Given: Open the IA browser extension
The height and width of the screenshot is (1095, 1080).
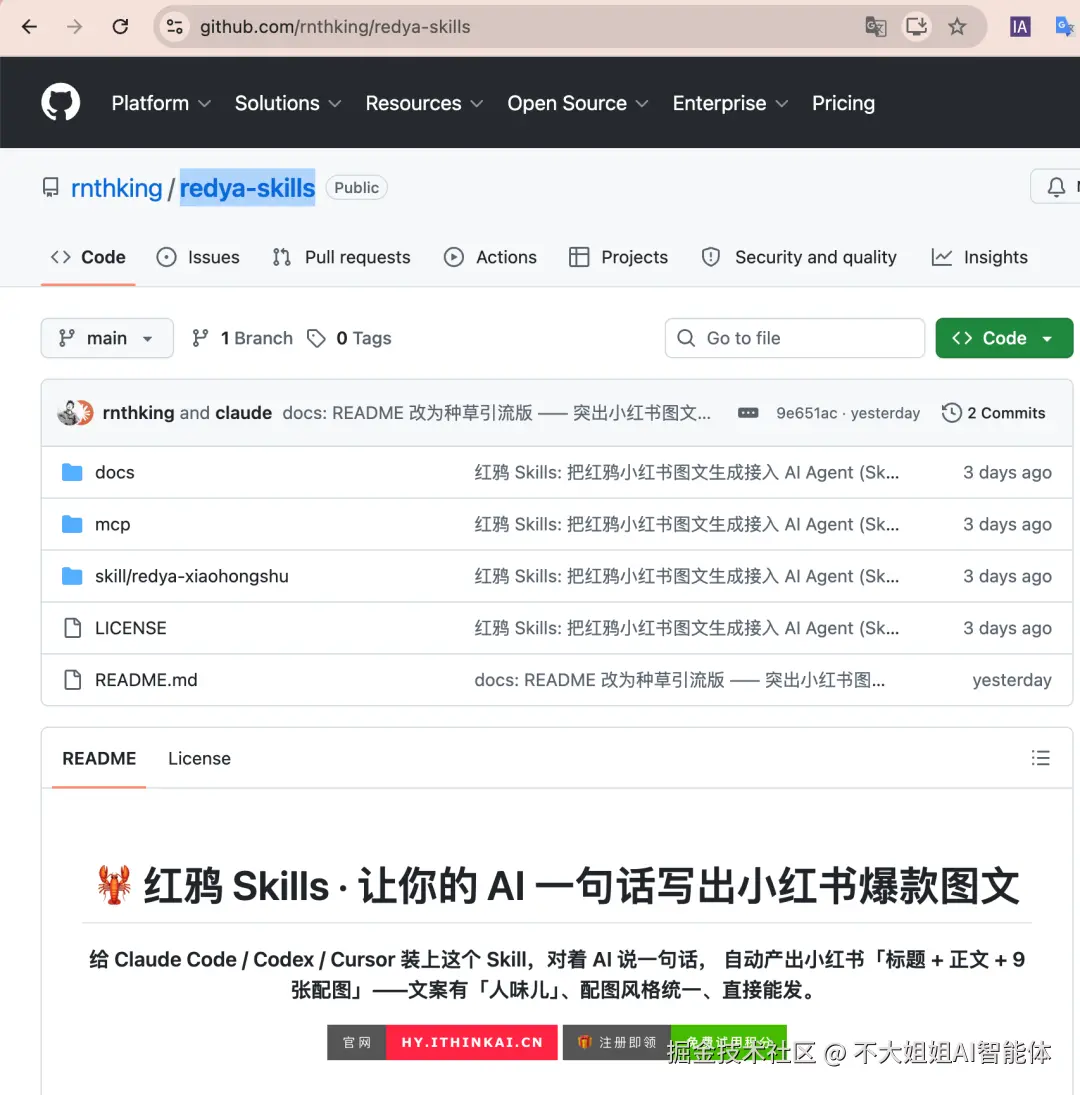Looking at the screenshot, I should pos(1020,27).
